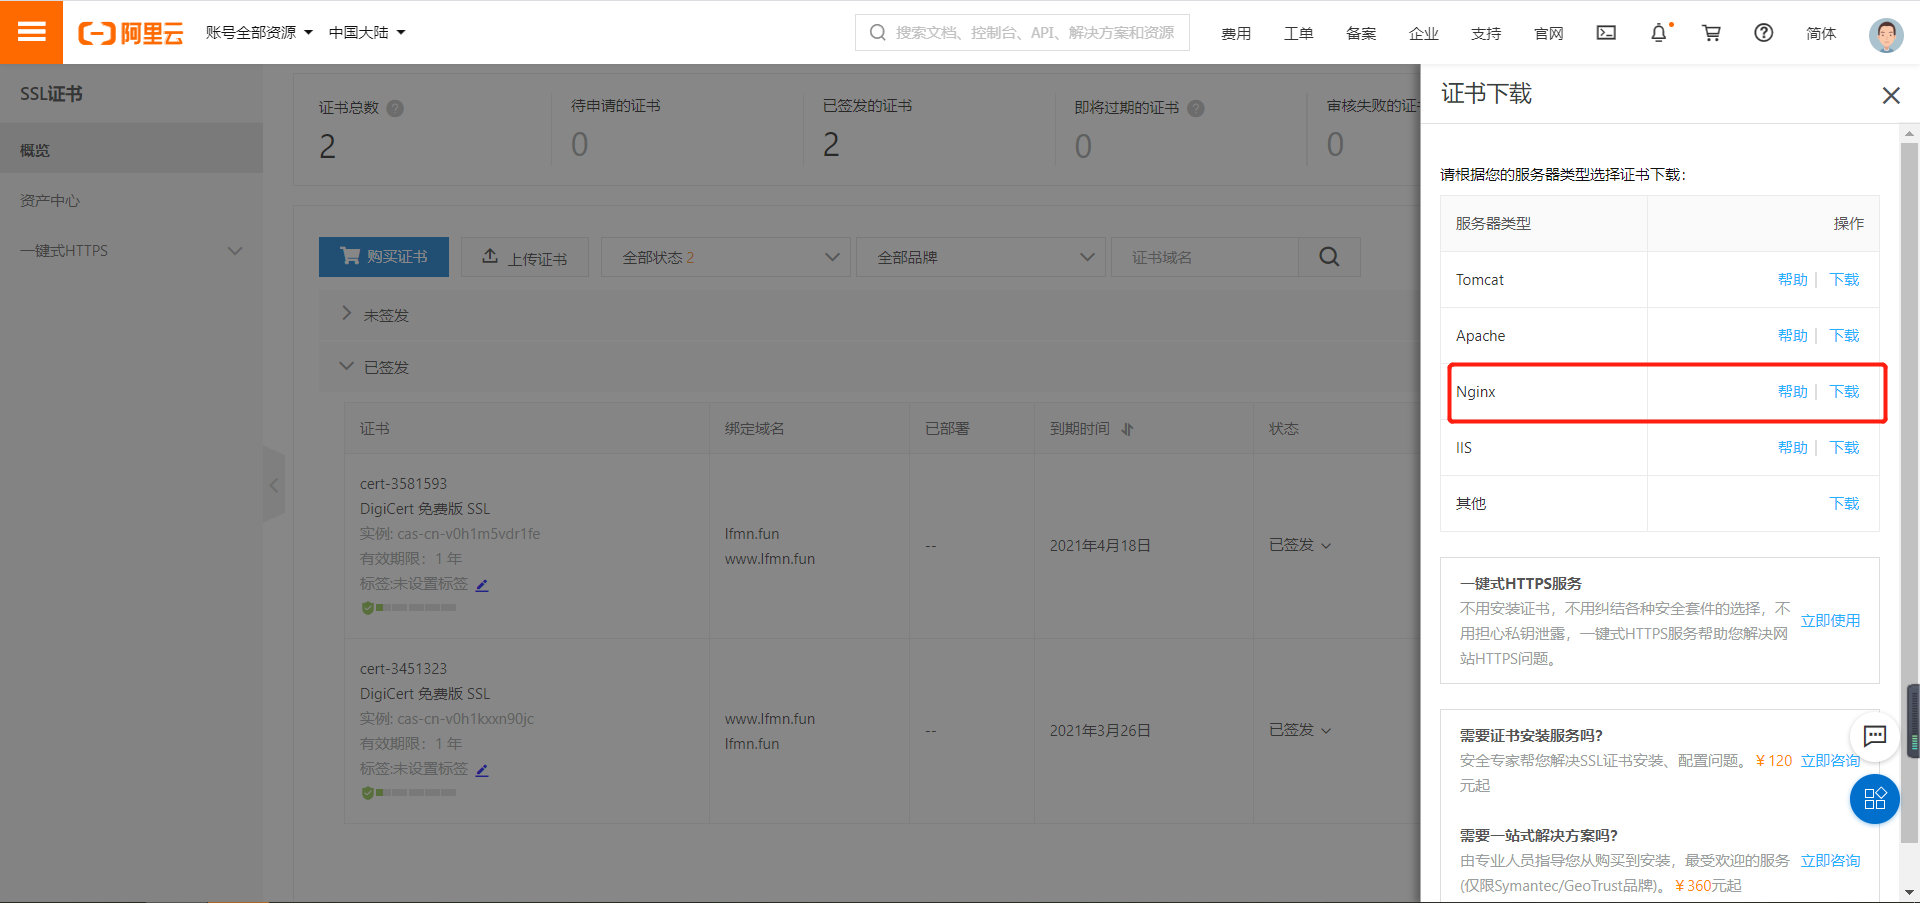
Task: Click 购买证书 button
Action: [384, 257]
